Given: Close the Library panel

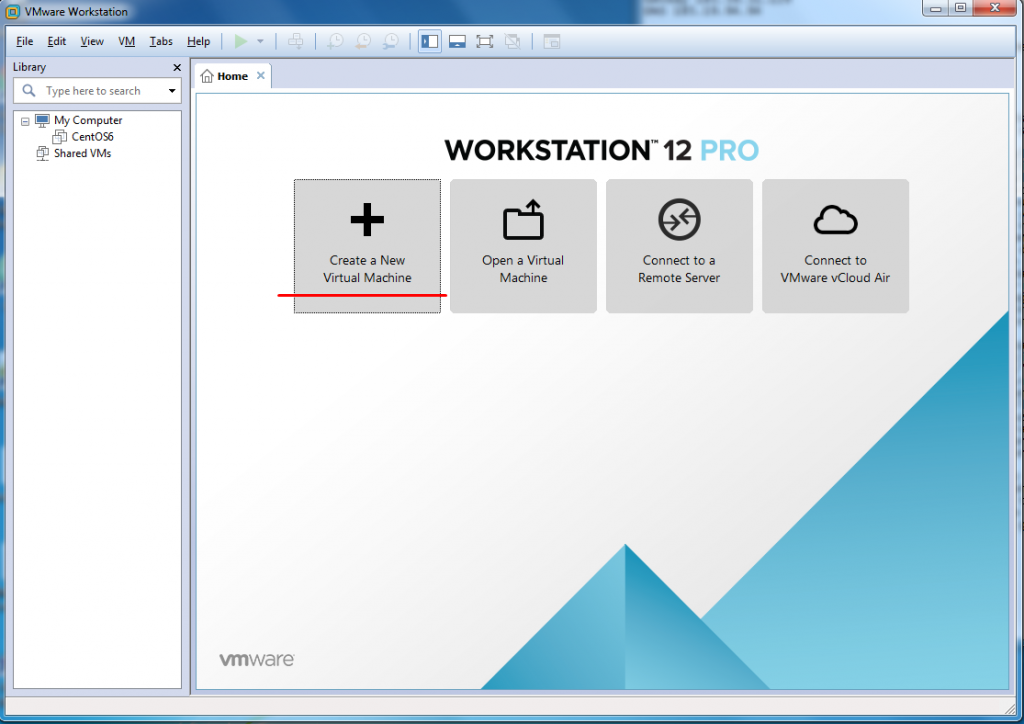Looking at the screenshot, I should click(x=177, y=68).
